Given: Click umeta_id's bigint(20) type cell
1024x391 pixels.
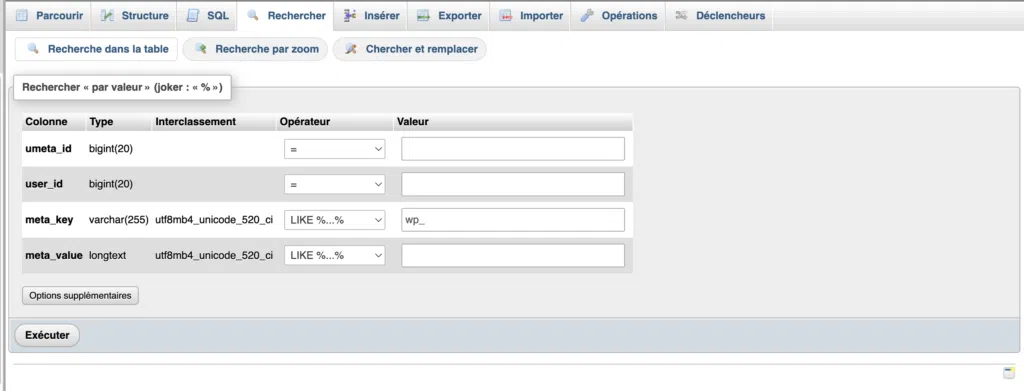Looking at the screenshot, I should pos(110,149).
